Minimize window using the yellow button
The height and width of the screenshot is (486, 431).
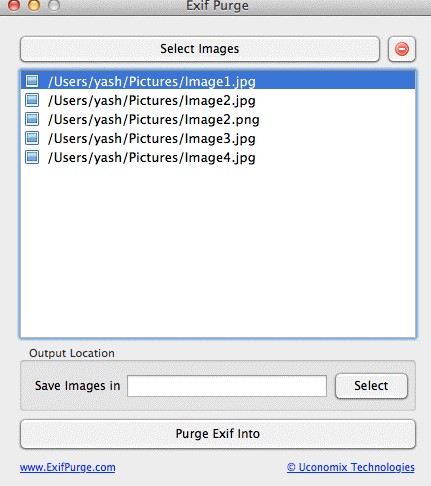coord(34,5)
